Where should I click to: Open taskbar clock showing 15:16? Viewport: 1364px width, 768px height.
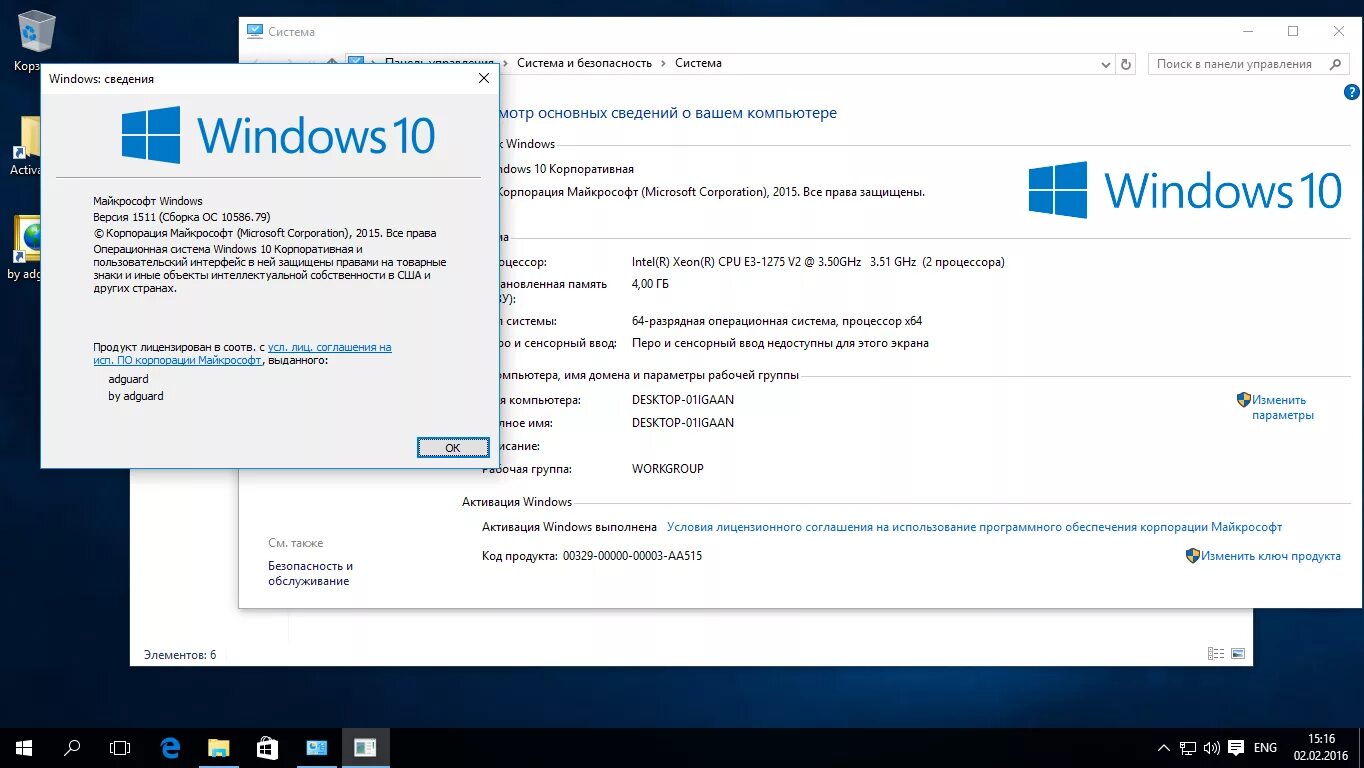pyautogui.click(x=1321, y=747)
